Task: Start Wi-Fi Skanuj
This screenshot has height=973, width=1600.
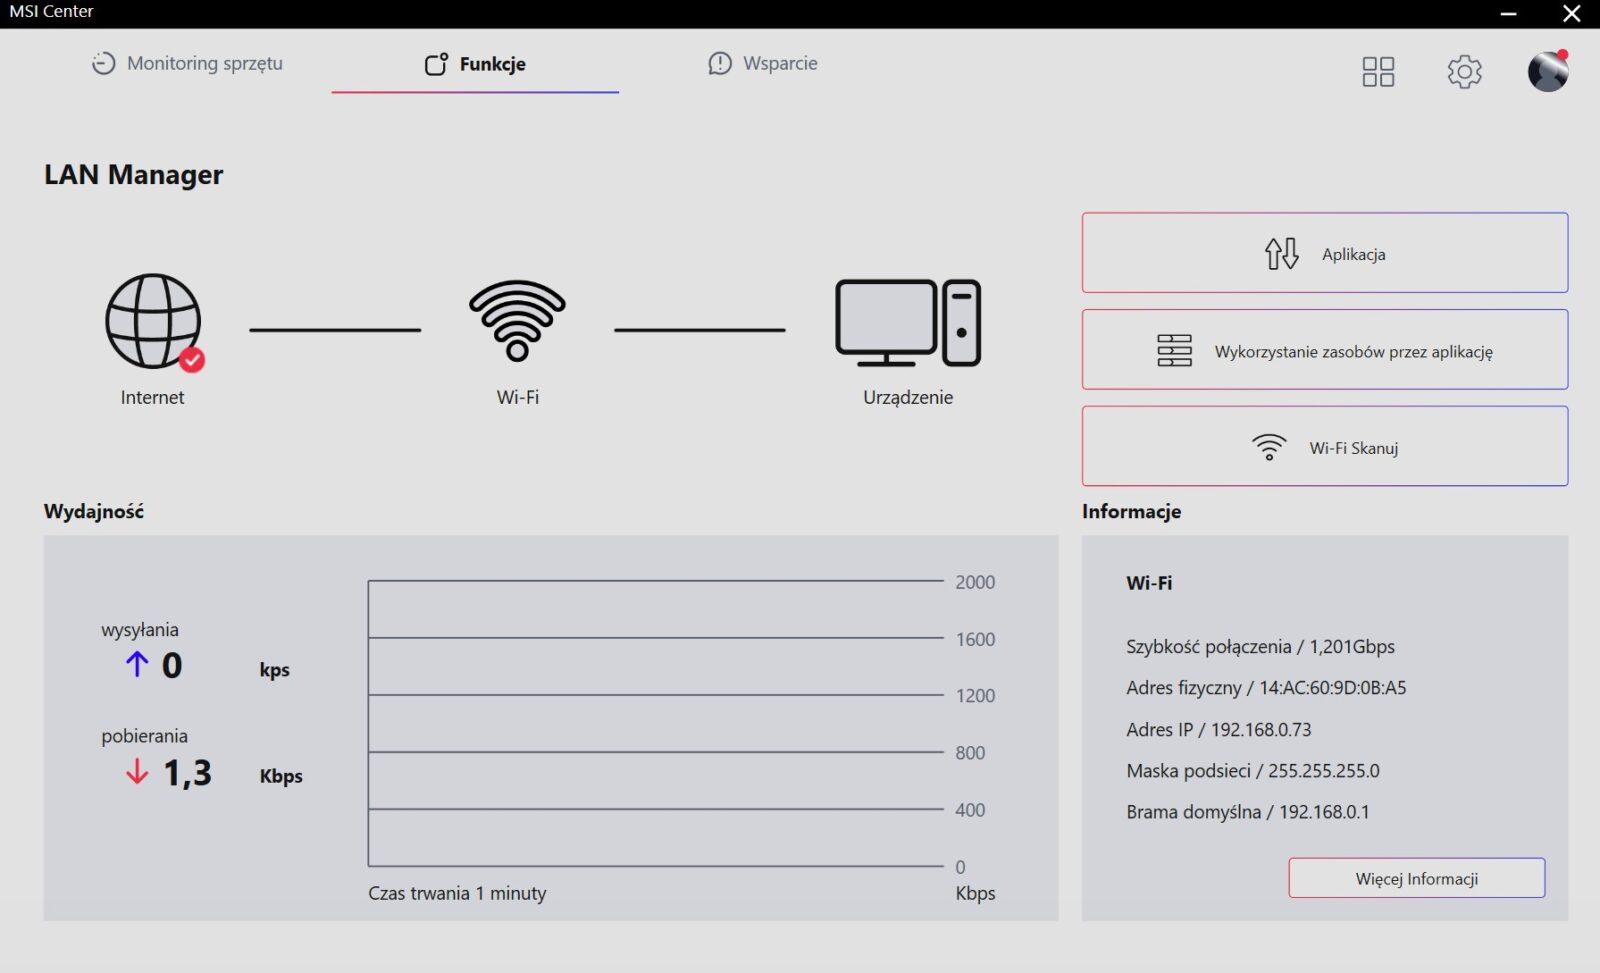Action: (1324, 447)
